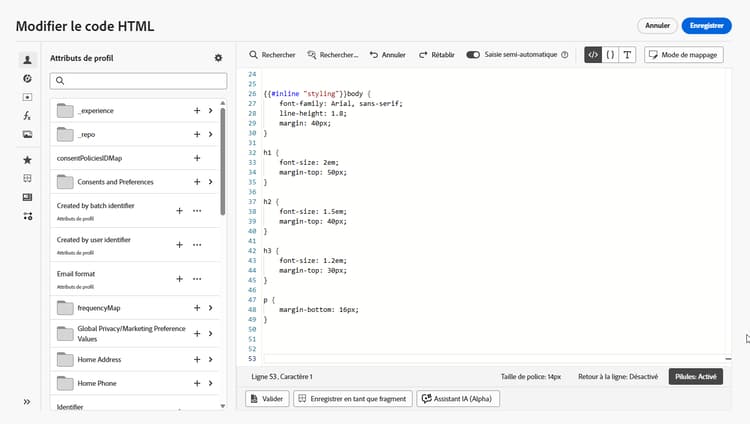Click the attribute list scroll-down arrow
Viewport: 750px width, 424px height.
coord(223,406)
